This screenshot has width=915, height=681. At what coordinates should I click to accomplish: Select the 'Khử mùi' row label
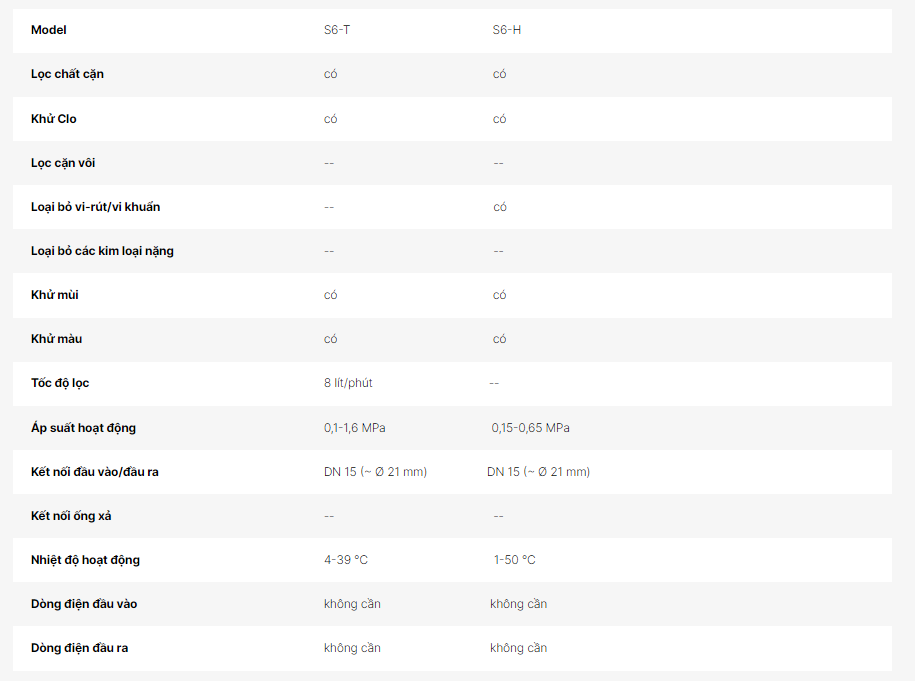(55, 295)
